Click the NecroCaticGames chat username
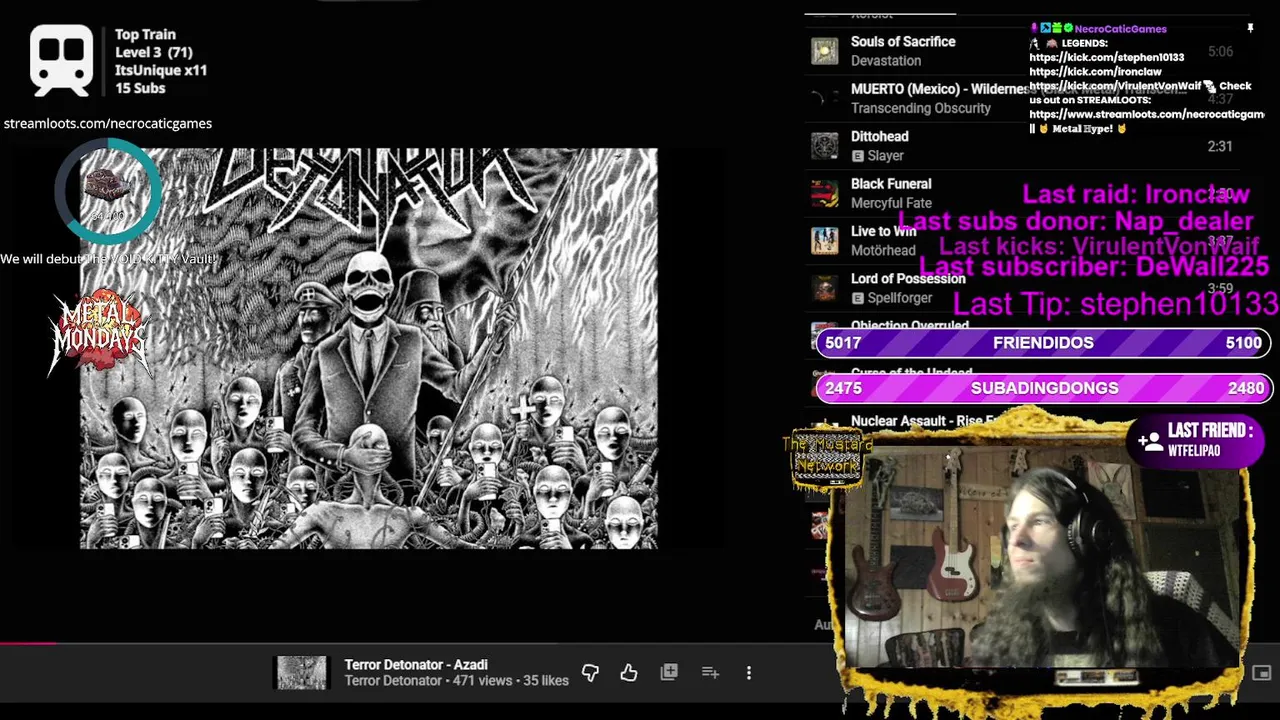The width and height of the screenshot is (1280, 720). point(1120,29)
